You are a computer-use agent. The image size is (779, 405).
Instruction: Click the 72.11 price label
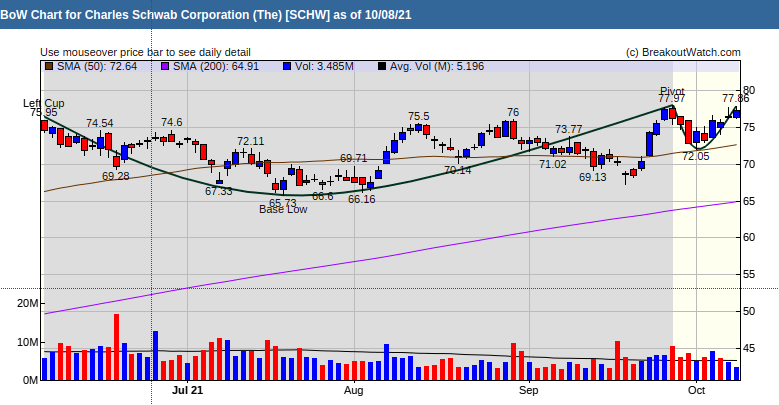[x=250, y=141]
